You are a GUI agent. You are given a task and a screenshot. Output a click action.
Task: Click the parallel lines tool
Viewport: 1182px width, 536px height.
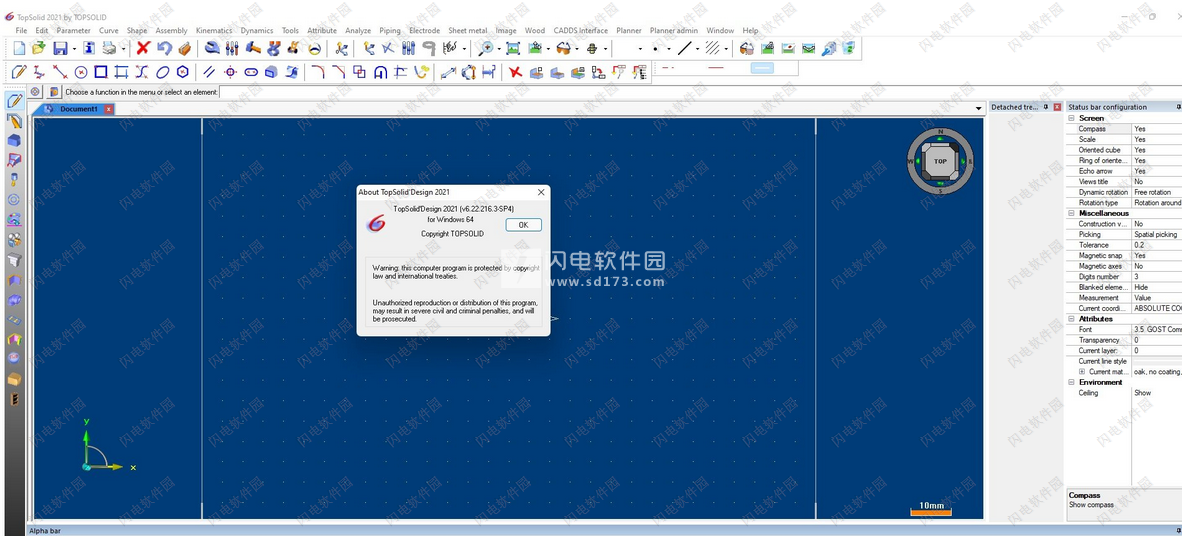click(210, 72)
